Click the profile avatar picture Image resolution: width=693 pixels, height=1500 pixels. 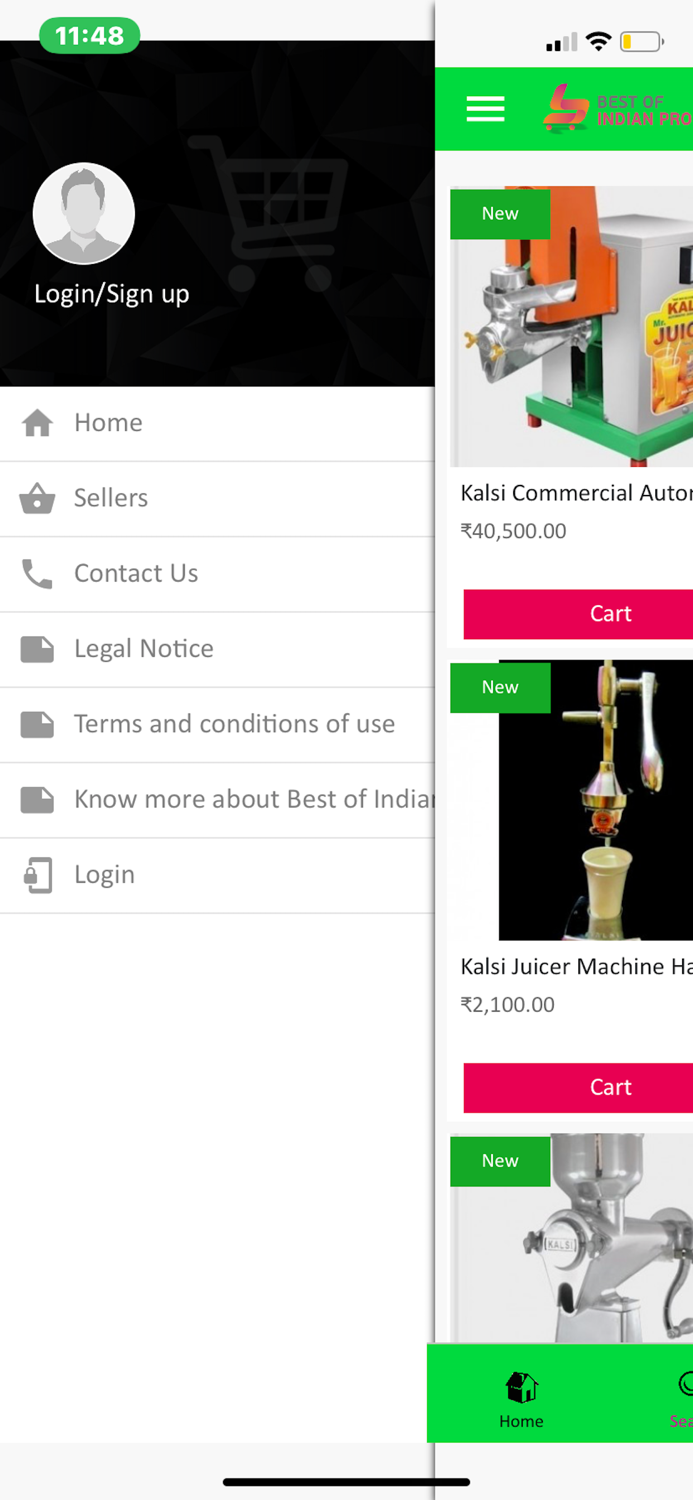point(84,213)
